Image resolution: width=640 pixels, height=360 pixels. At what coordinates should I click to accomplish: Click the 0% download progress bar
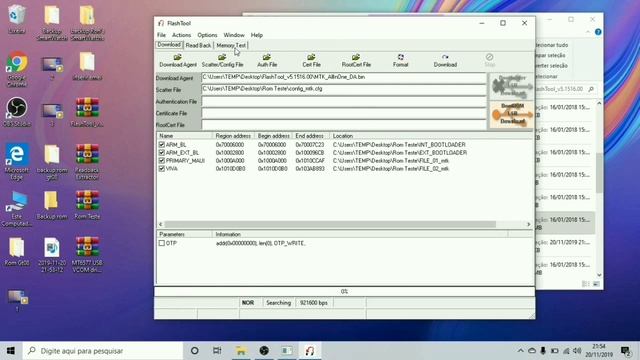pyautogui.click(x=344, y=291)
